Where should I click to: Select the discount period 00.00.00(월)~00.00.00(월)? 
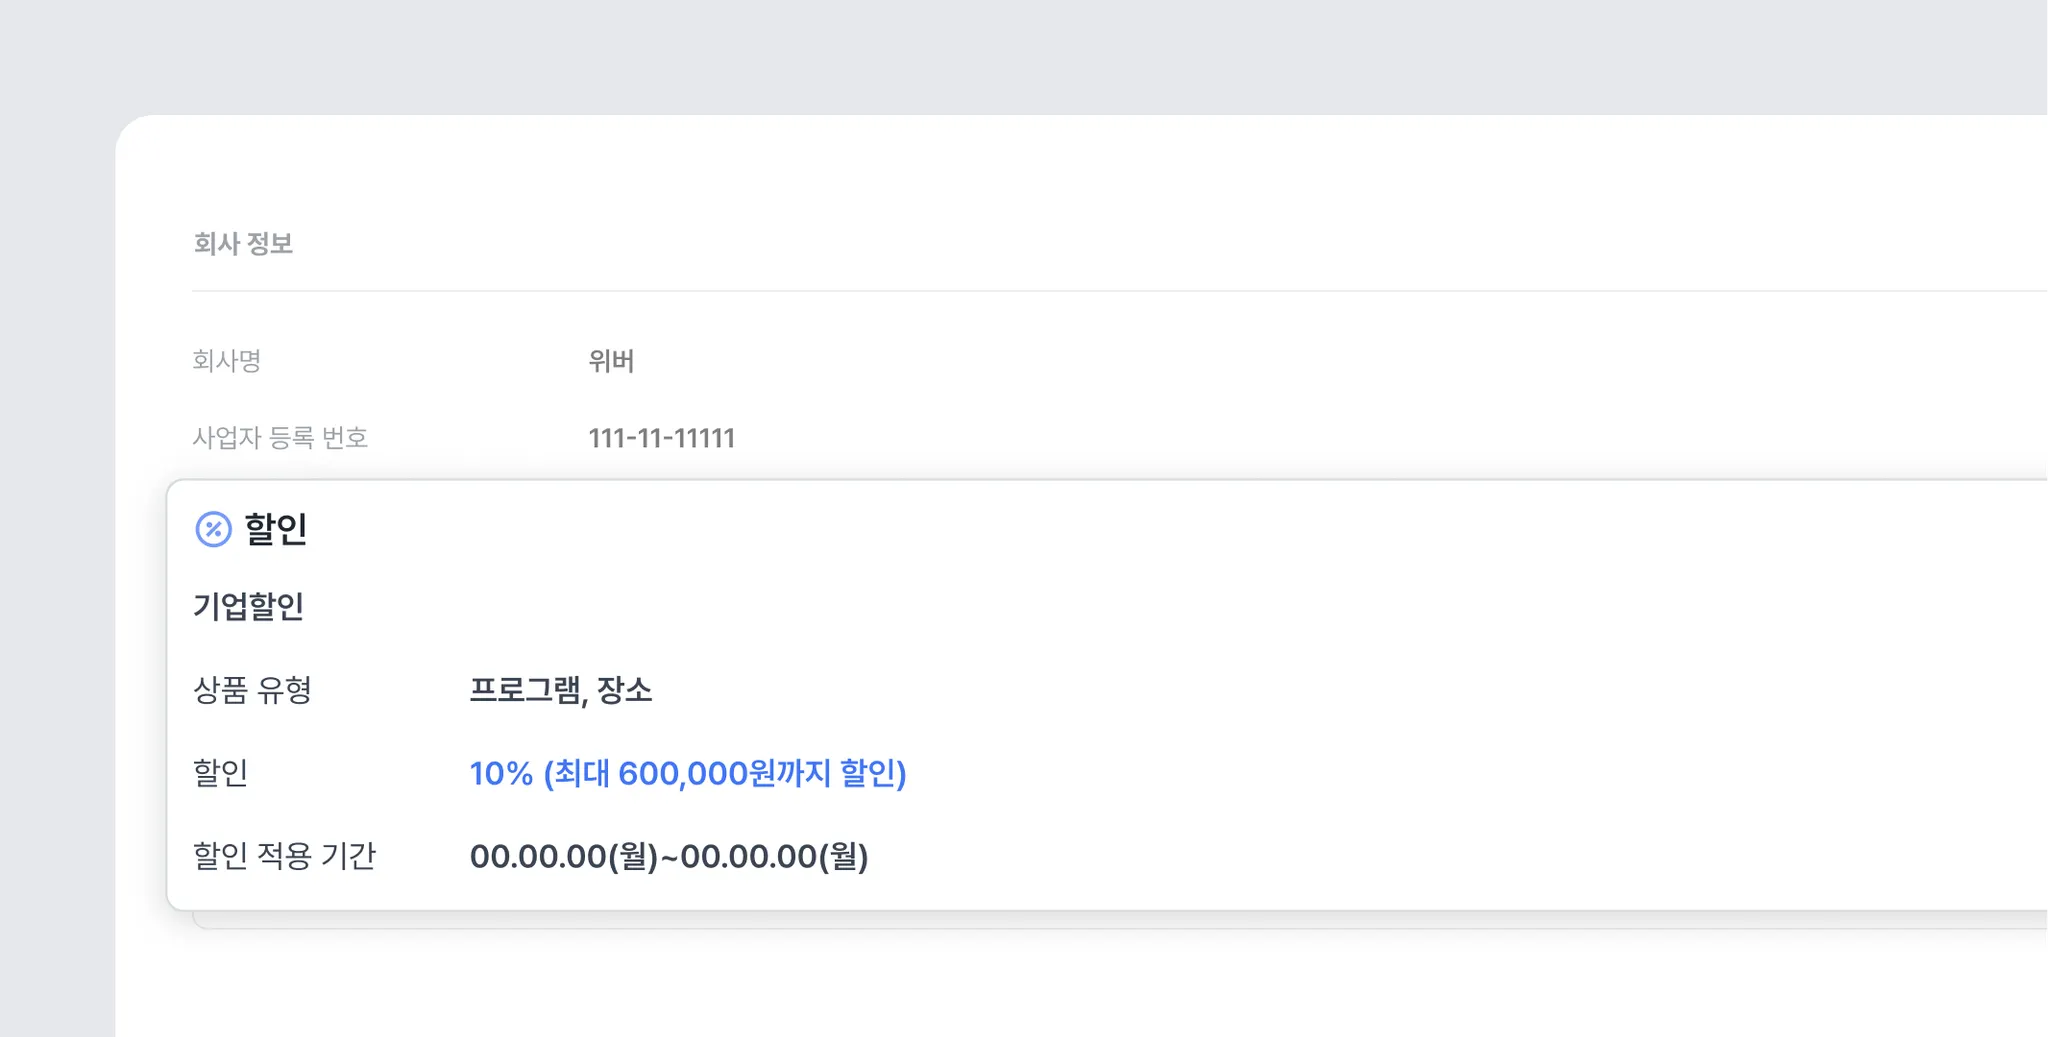pos(668,856)
